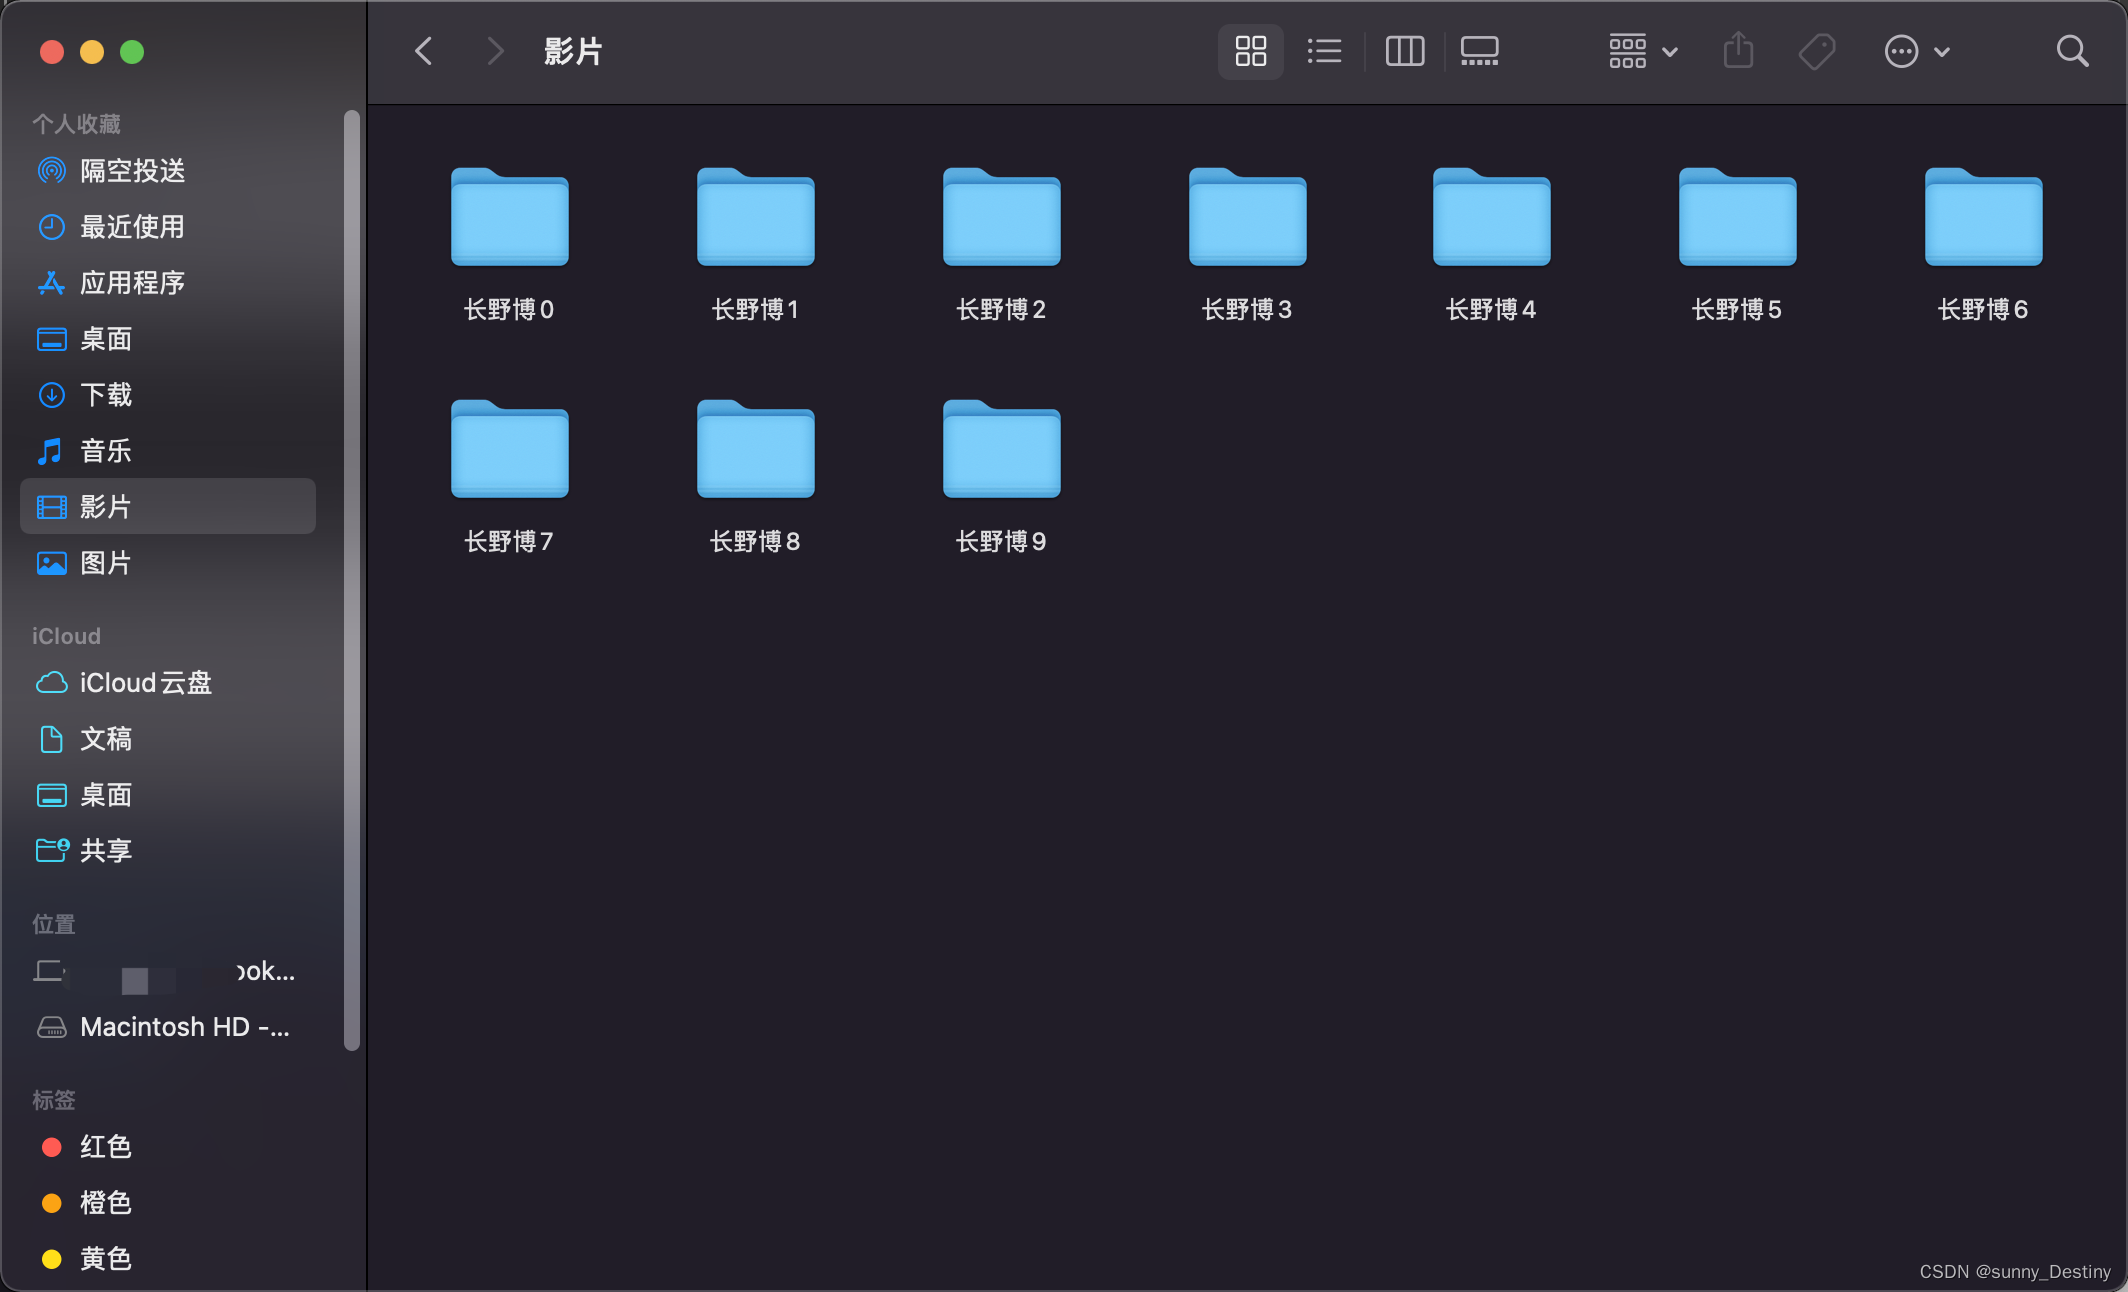2128x1292 pixels.
Task: Select the red 红色 tag
Action: pyautogui.click(x=105, y=1147)
